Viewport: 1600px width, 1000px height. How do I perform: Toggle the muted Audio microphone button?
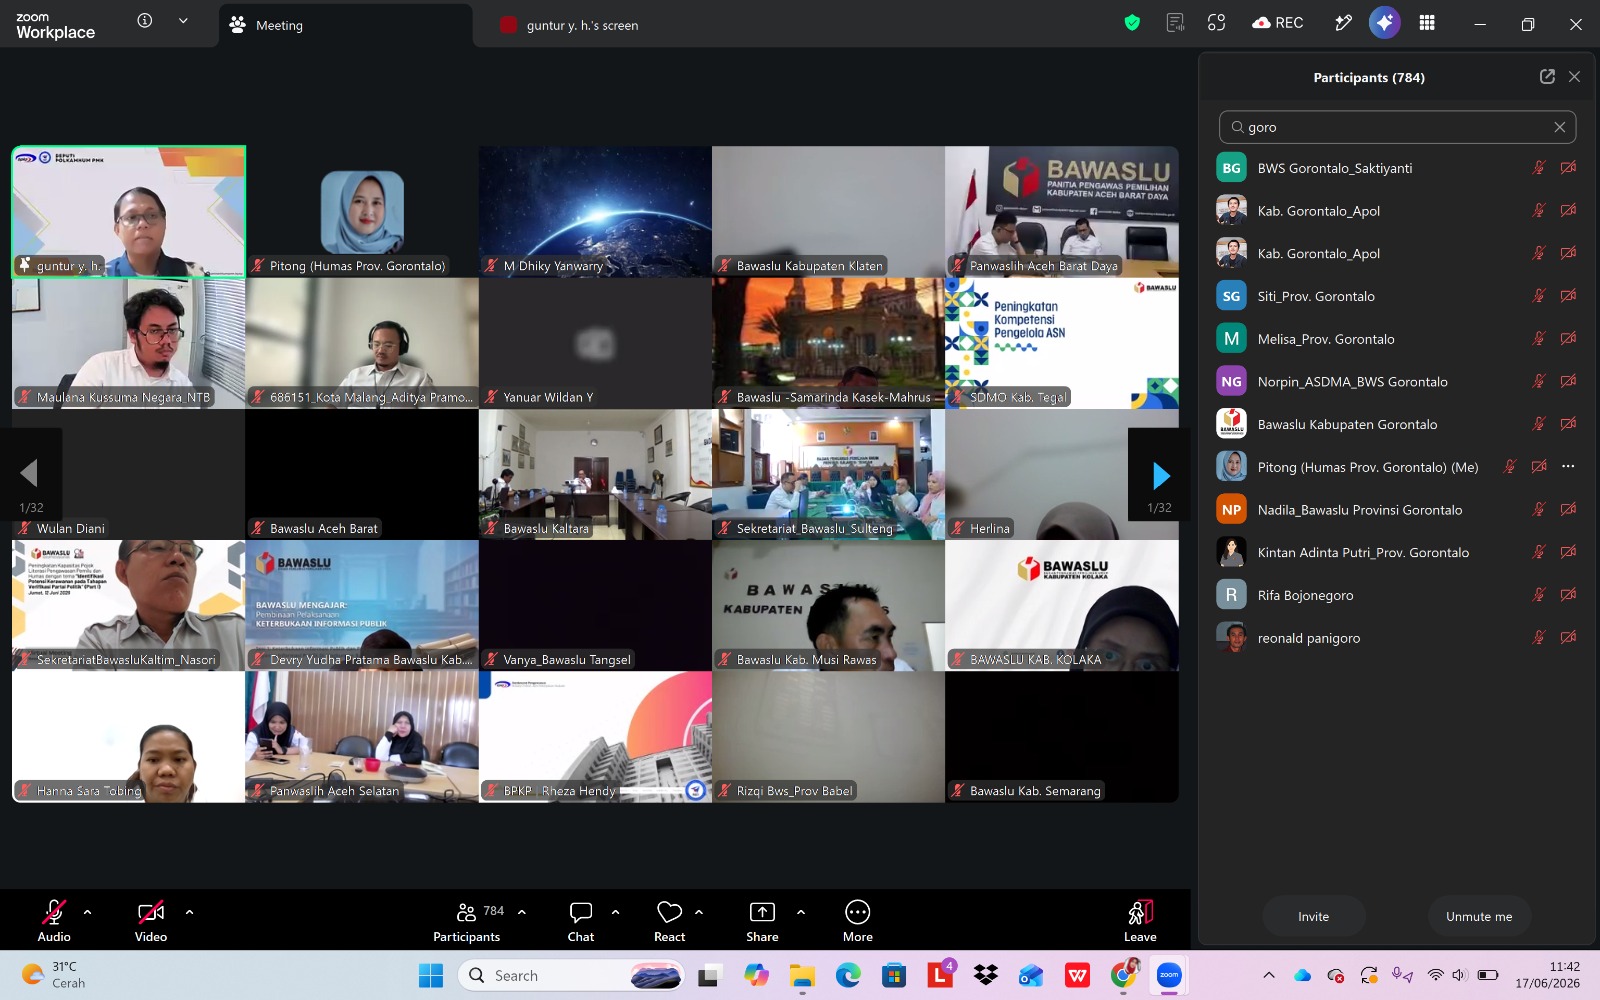pos(54,919)
